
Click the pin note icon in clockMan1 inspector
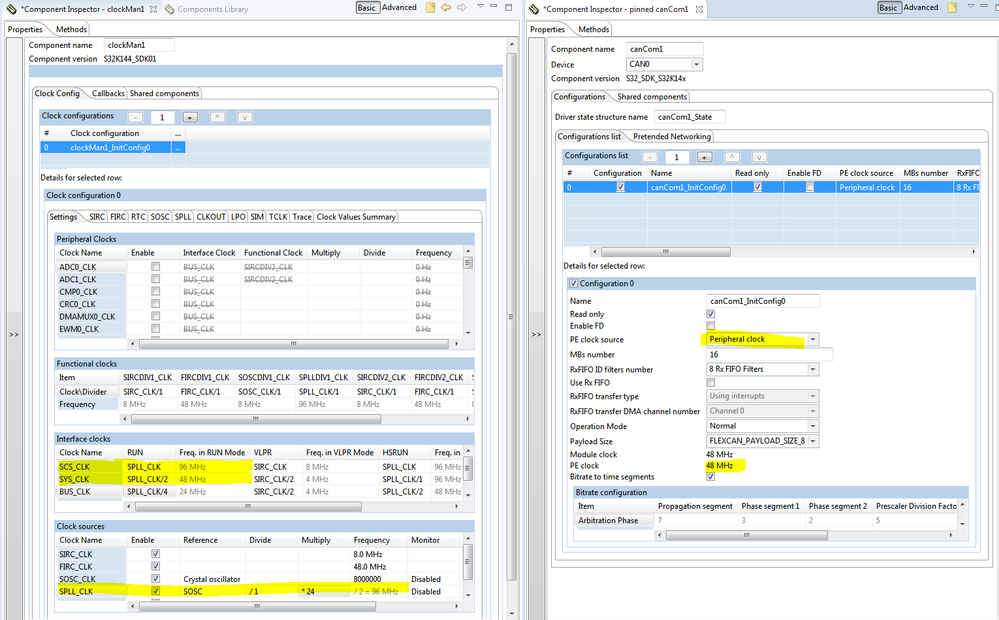(430, 8)
